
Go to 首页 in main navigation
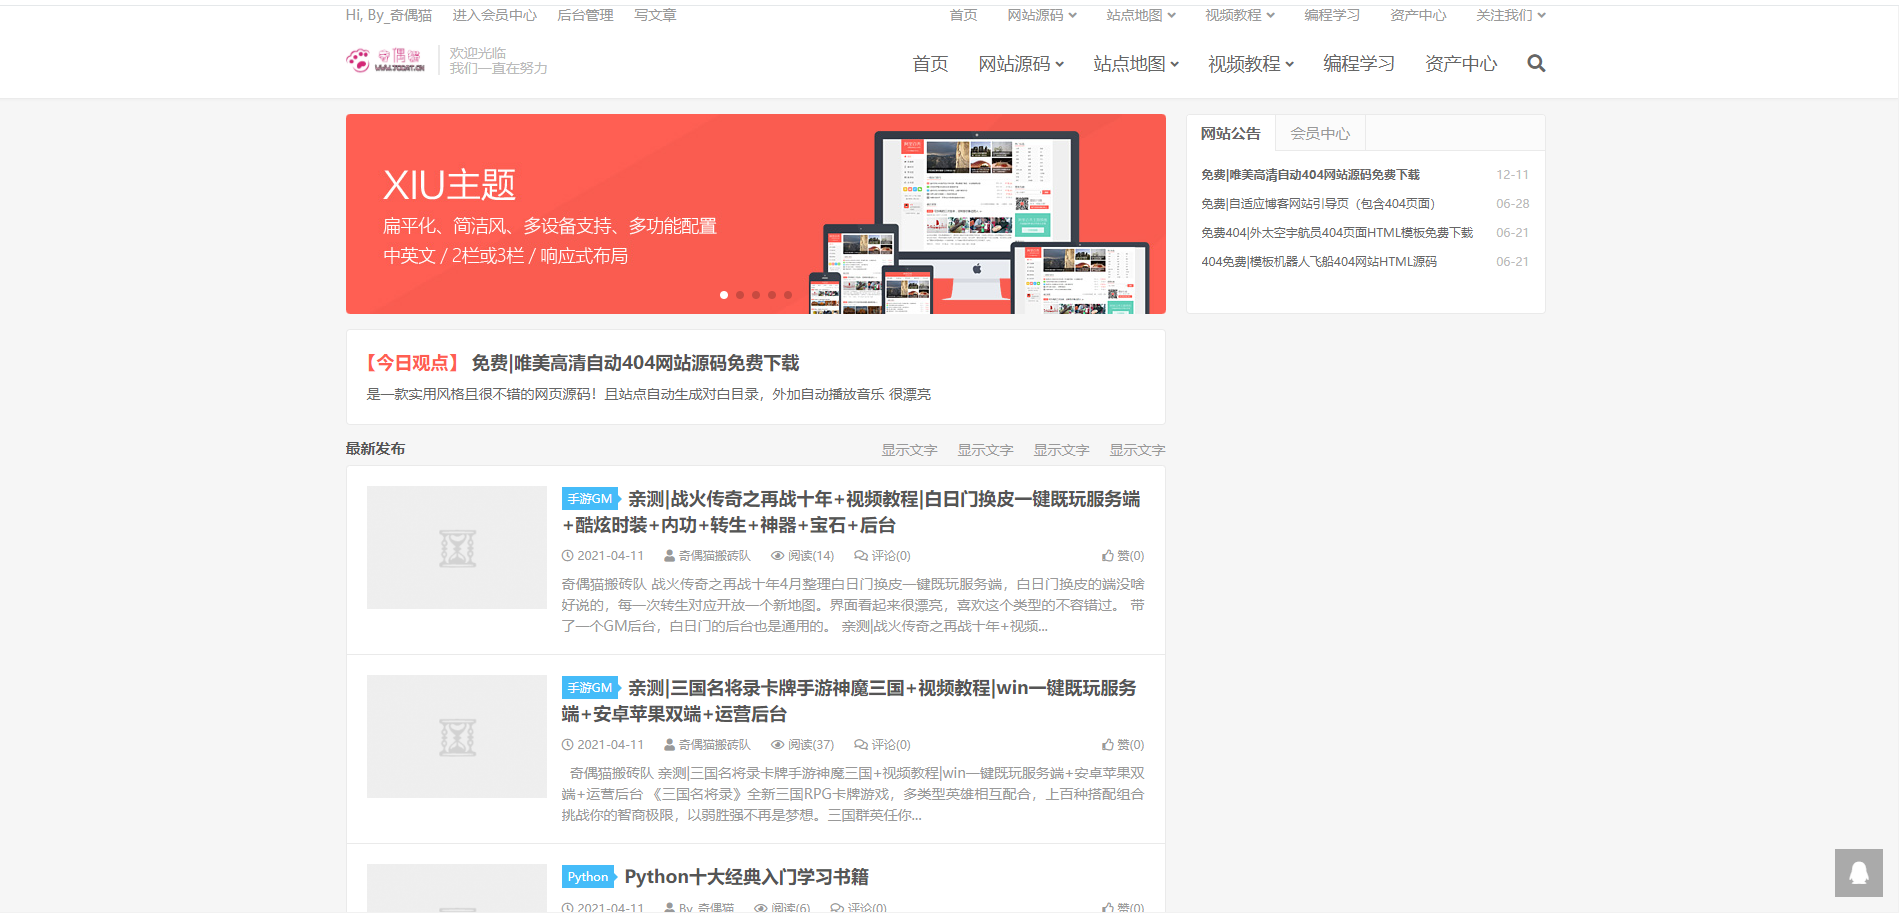(930, 64)
